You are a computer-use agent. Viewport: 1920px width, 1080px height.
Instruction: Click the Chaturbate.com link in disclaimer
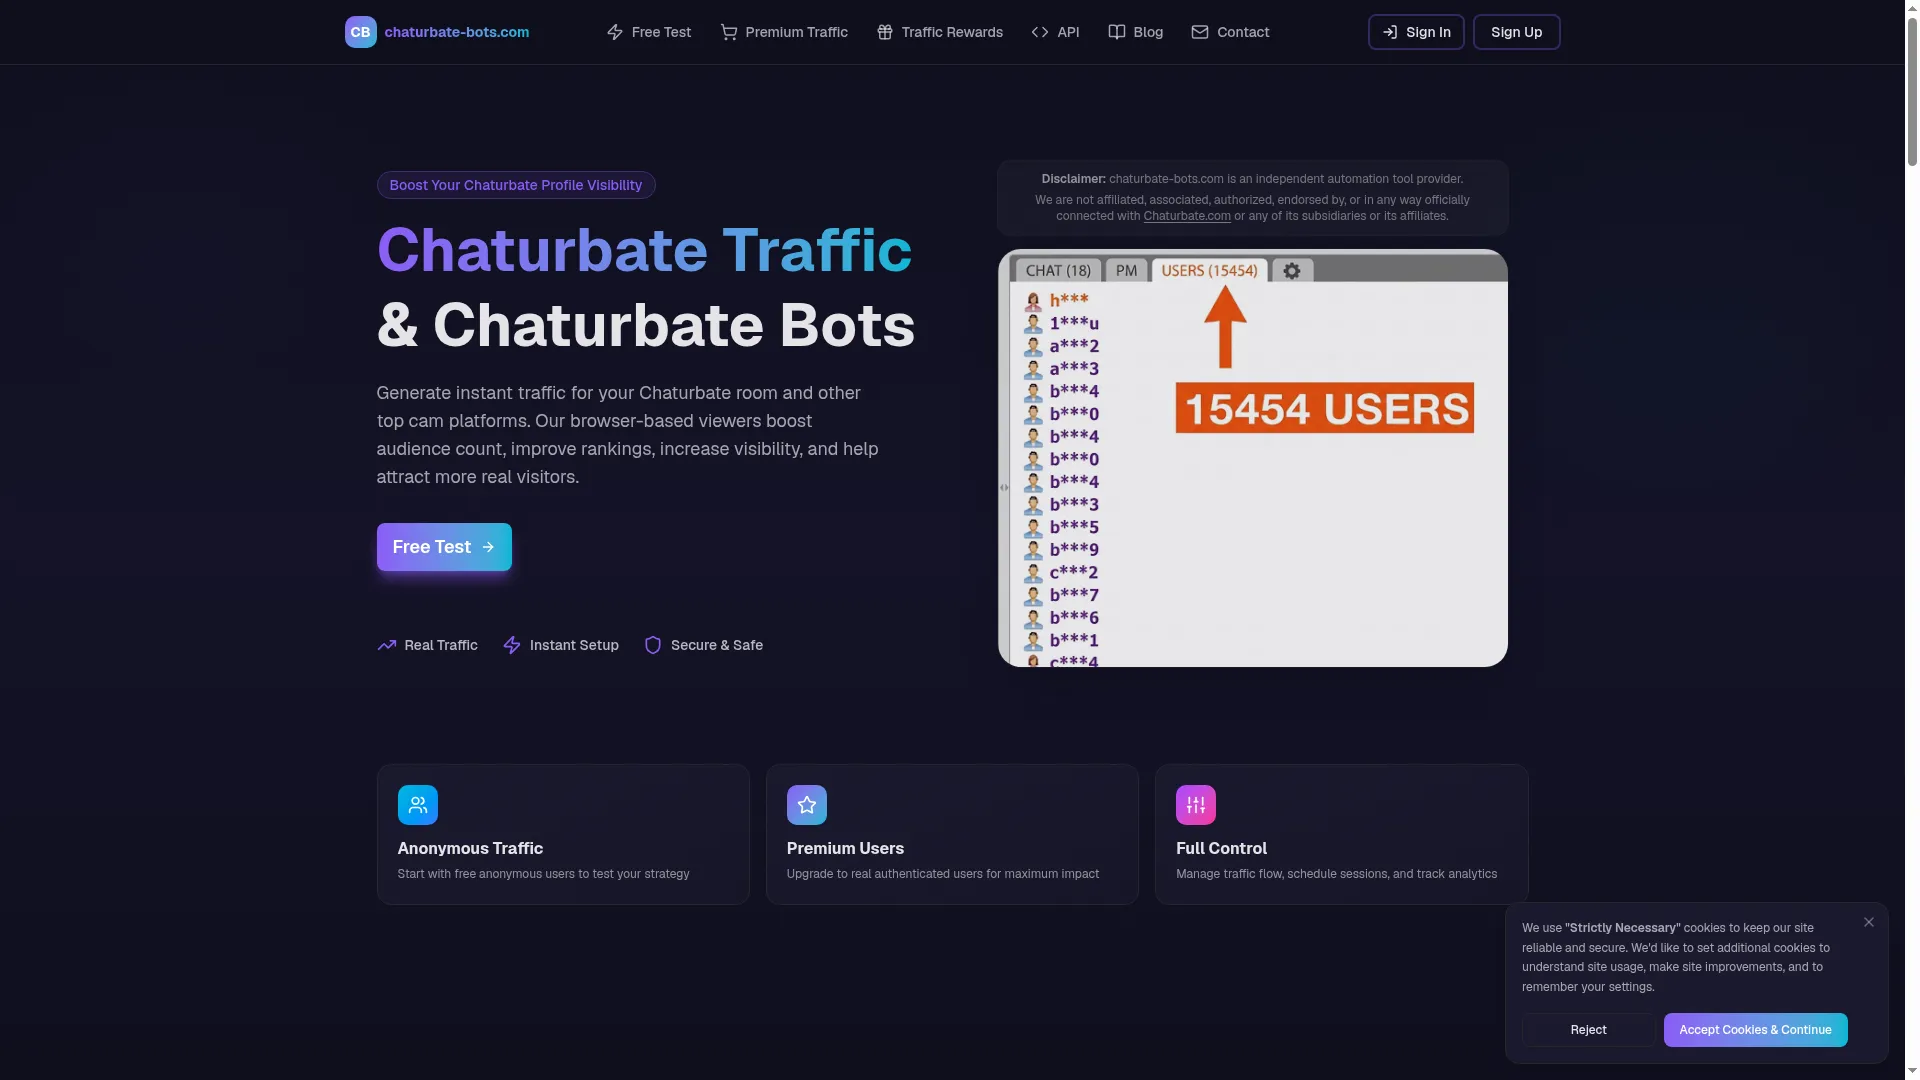(1187, 216)
